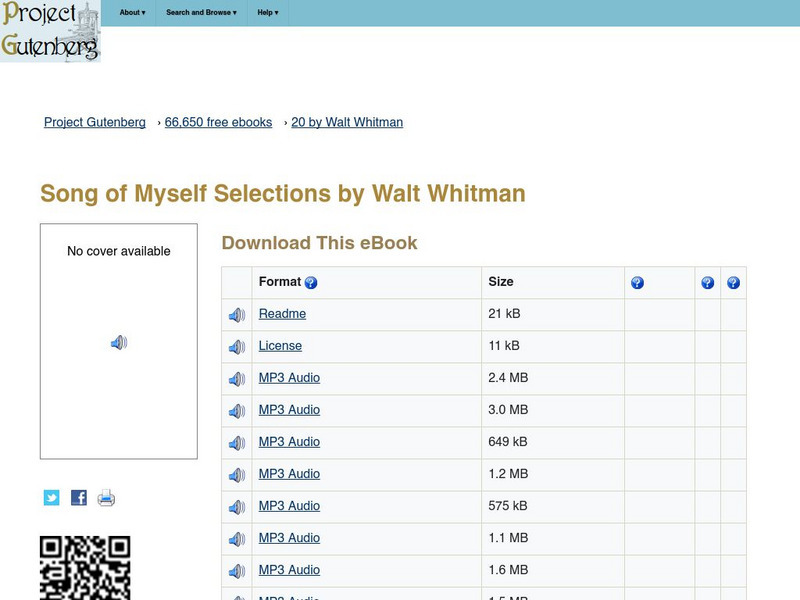
Task: Click the question mark icon above the rightmost column
Action: point(733,282)
